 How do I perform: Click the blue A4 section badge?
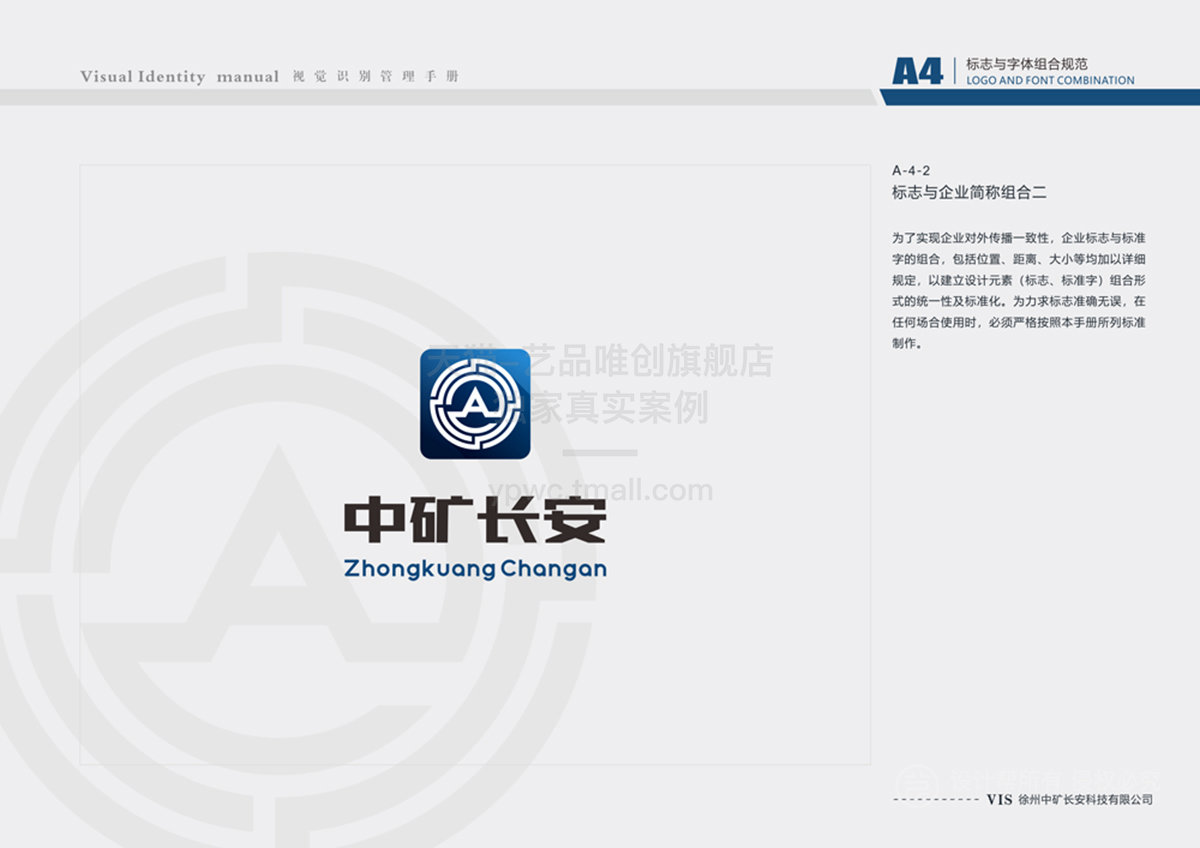tap(917, 71)
